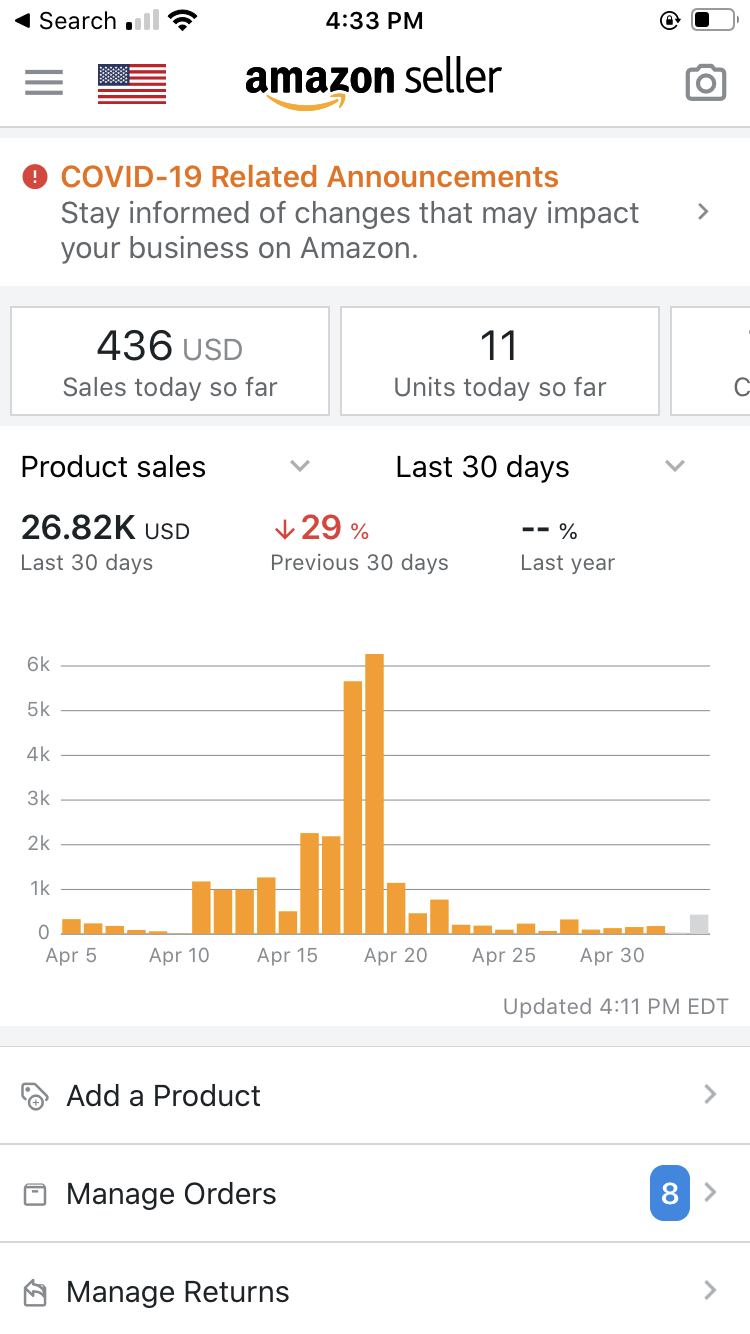The height and width of the screenshot is (1334, 750).
Task: Tap the Manage Returns icon
Action: coord(35,1292)
